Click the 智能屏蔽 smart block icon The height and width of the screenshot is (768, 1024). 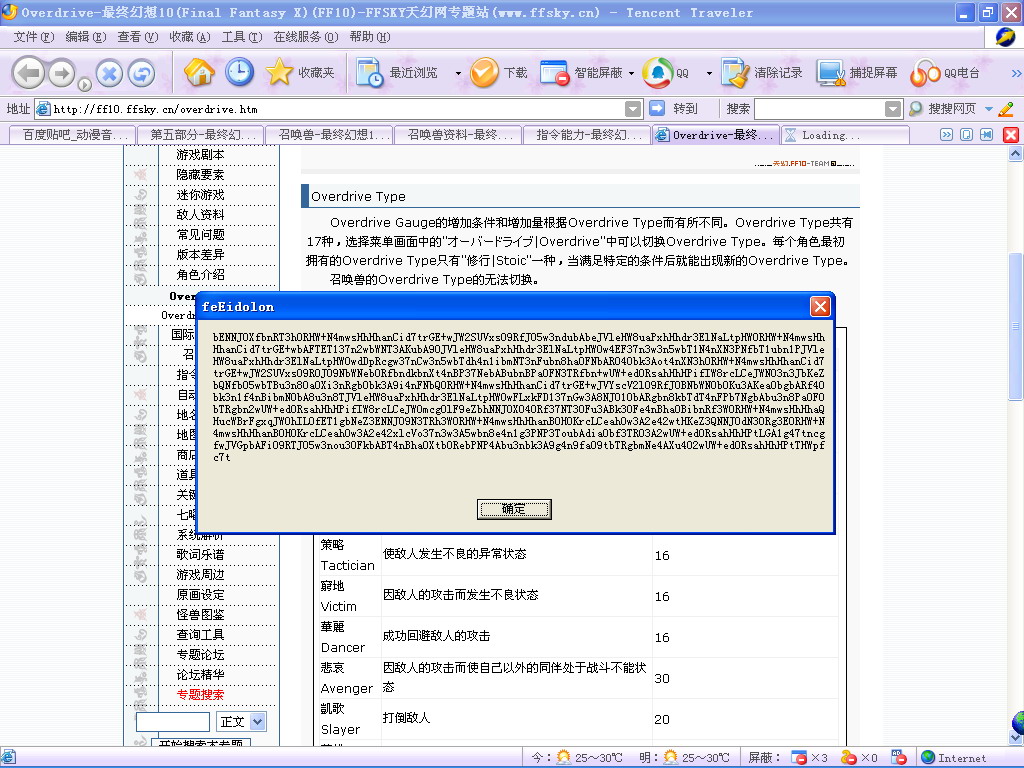pyautogui.click(x=556, y=72)
